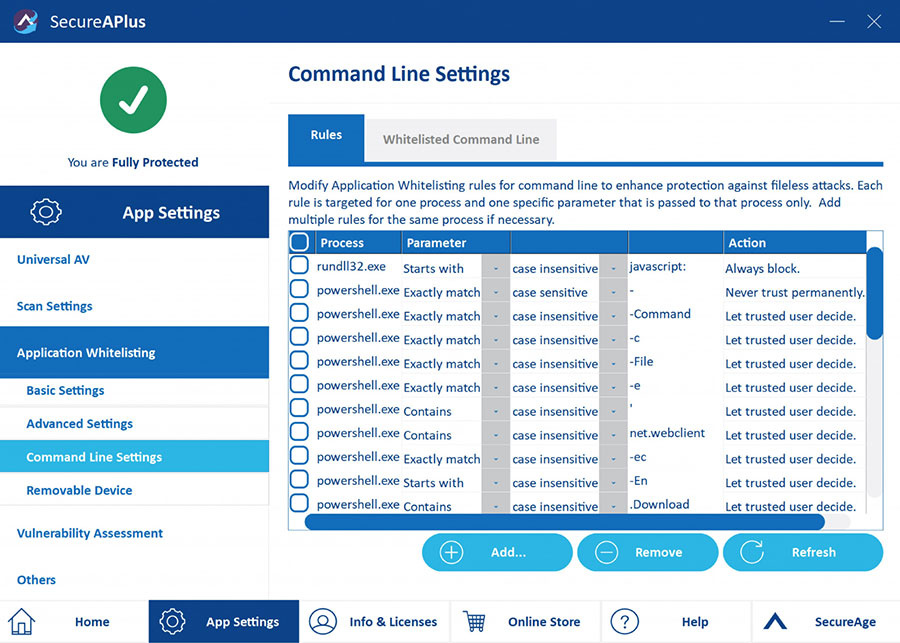The width and height of the screenshot is (900, 643).
Task: Check the powershell.exe '-Command' rule checkbox
Action: [299, 313]
